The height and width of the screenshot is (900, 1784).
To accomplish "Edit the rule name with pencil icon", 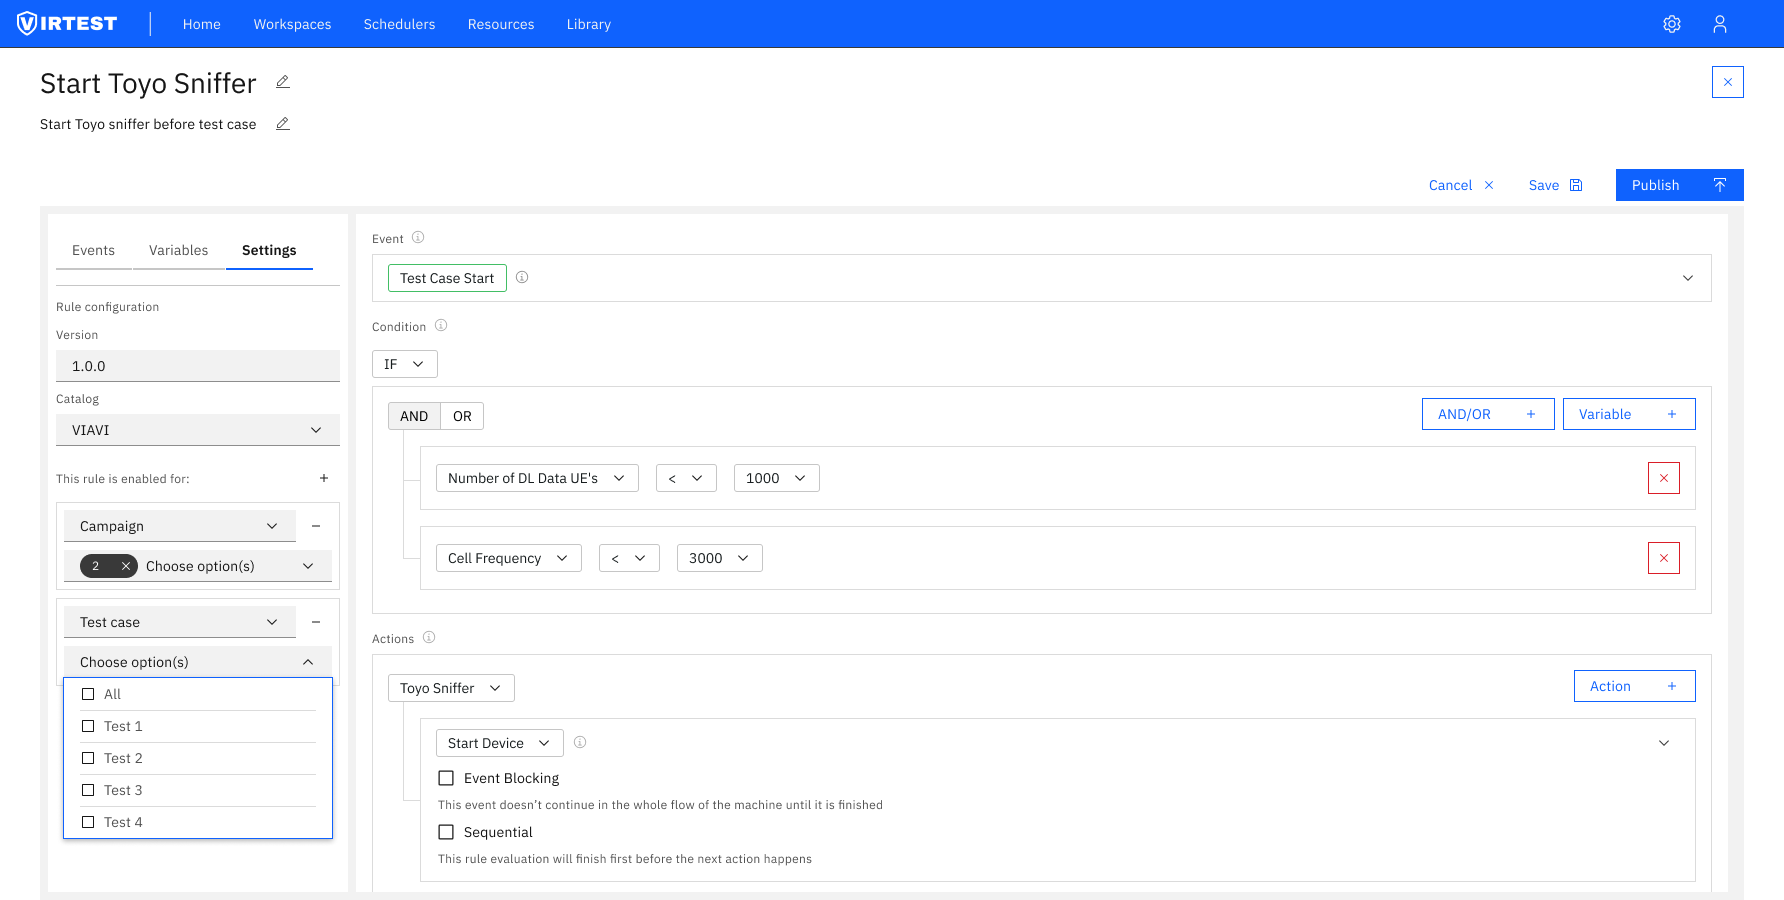I will click(283, 82).
